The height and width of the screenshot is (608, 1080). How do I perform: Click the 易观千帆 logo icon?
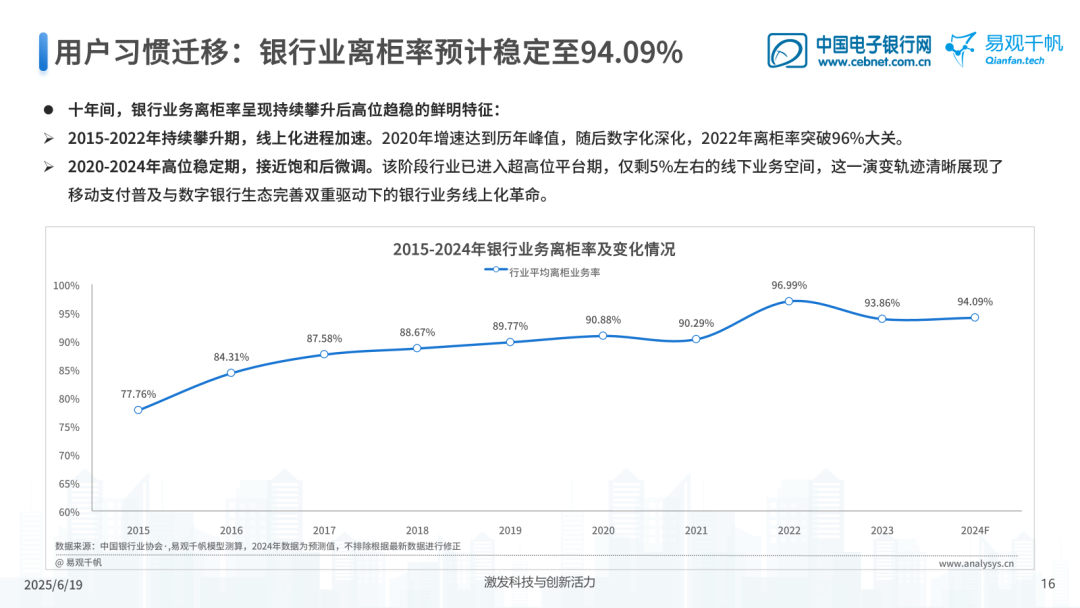(x=961, y=49)
